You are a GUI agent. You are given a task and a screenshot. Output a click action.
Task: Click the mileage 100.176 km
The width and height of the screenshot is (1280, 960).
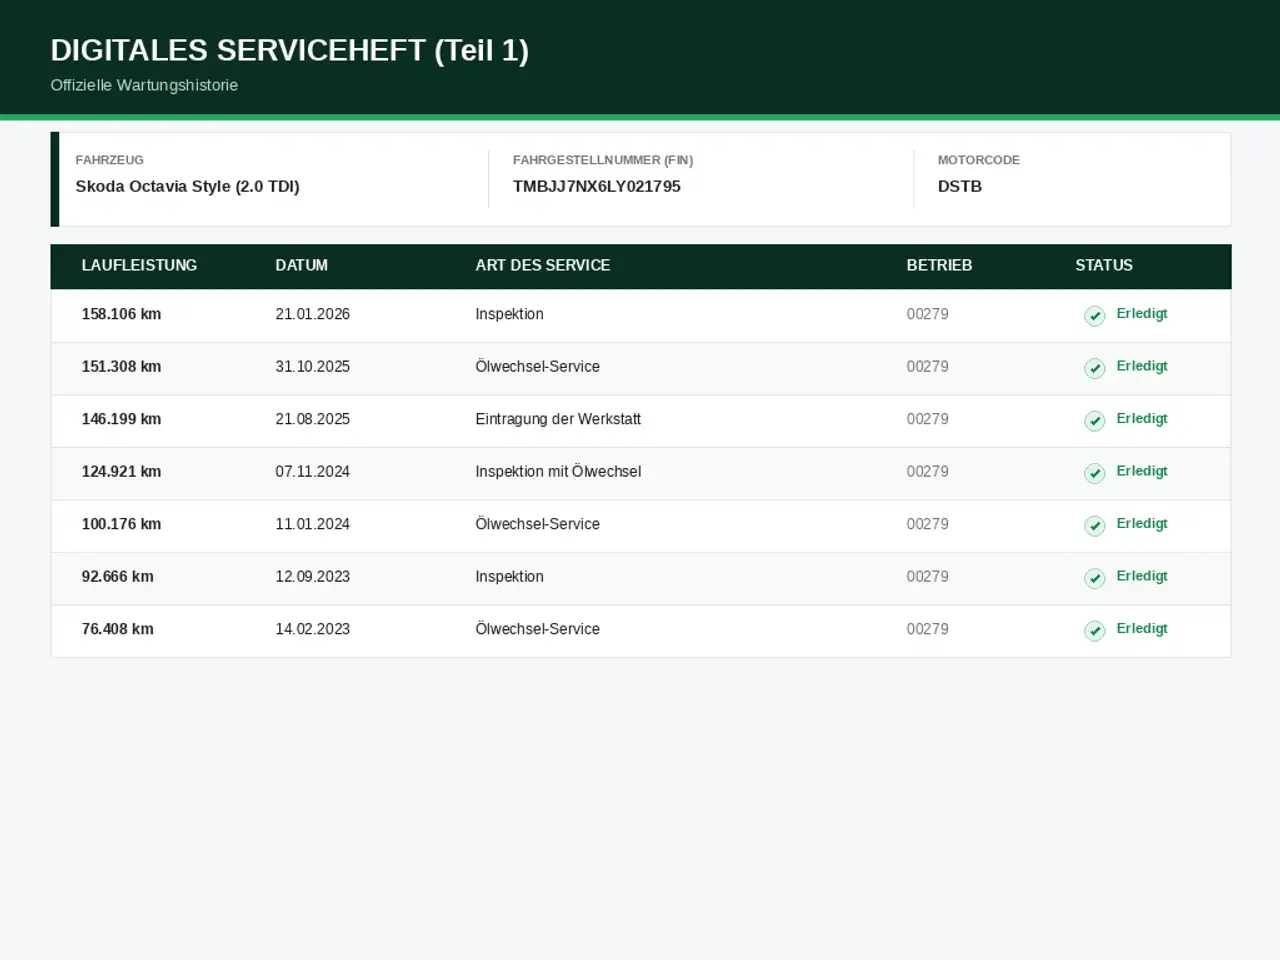click(121, 524)
